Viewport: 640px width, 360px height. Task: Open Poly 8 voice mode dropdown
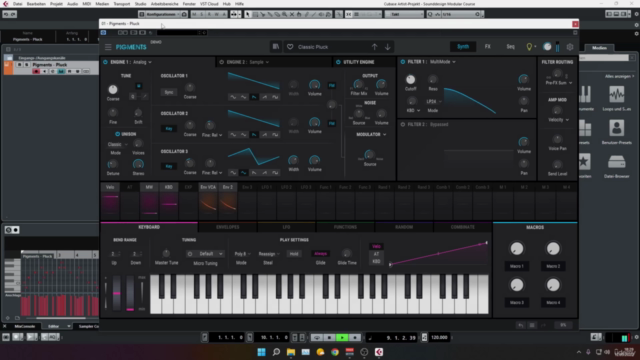coord(242,254)
